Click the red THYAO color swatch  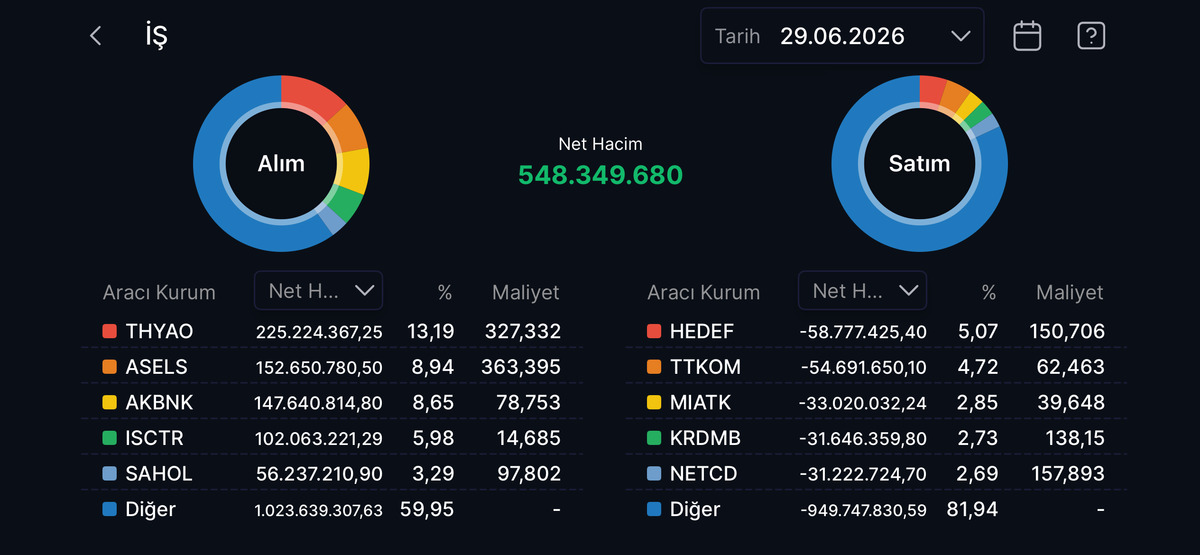(109, 331)
